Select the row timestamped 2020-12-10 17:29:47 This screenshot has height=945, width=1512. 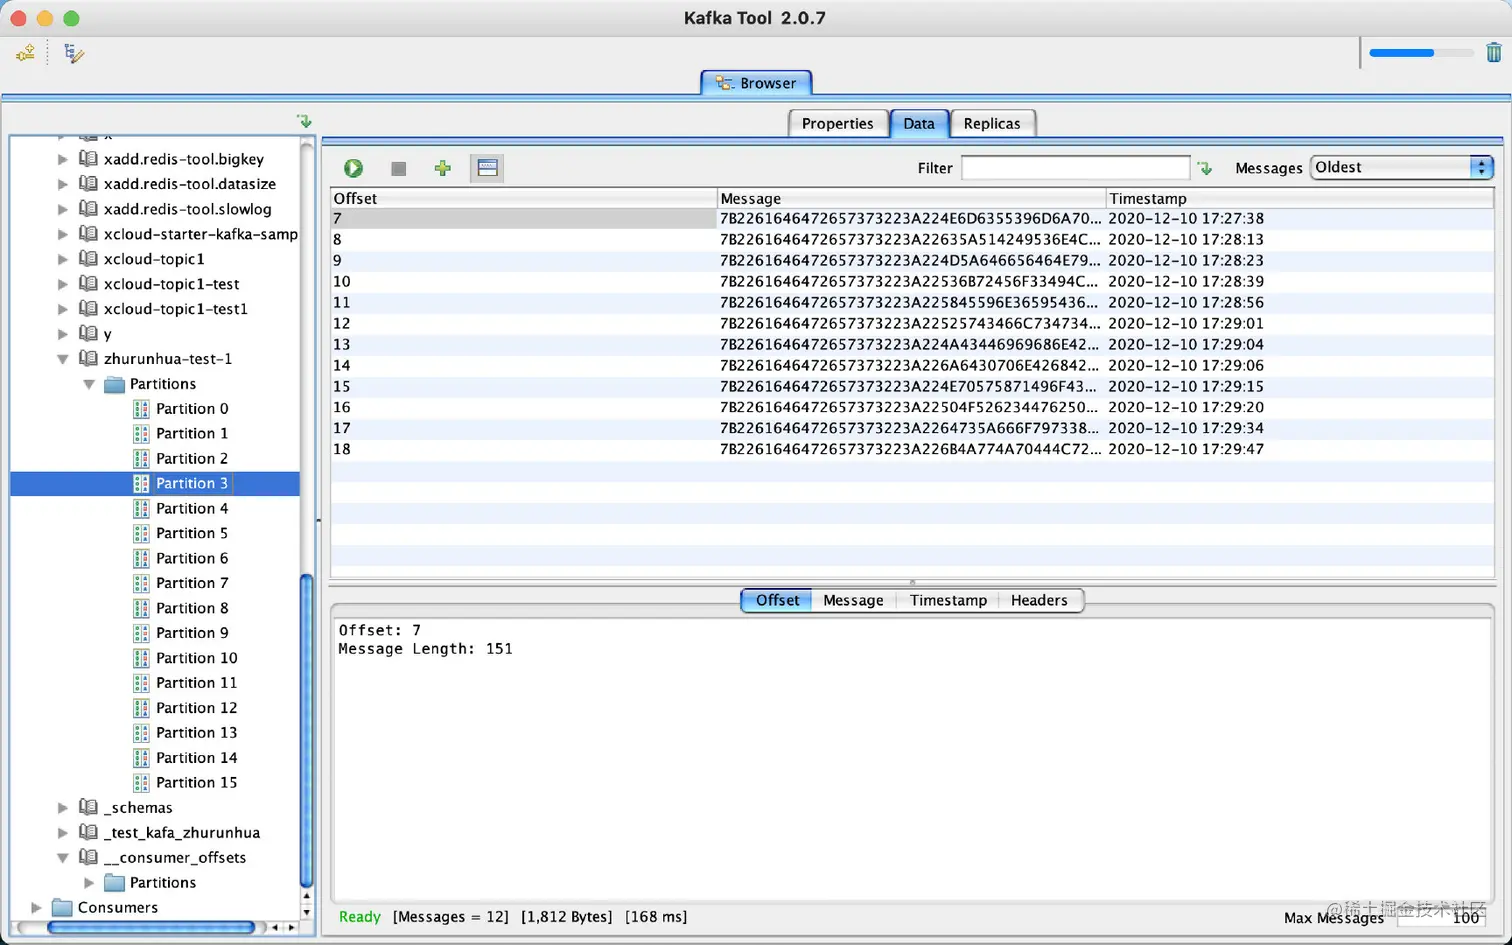pyautogui.click(x=912, y=449)
